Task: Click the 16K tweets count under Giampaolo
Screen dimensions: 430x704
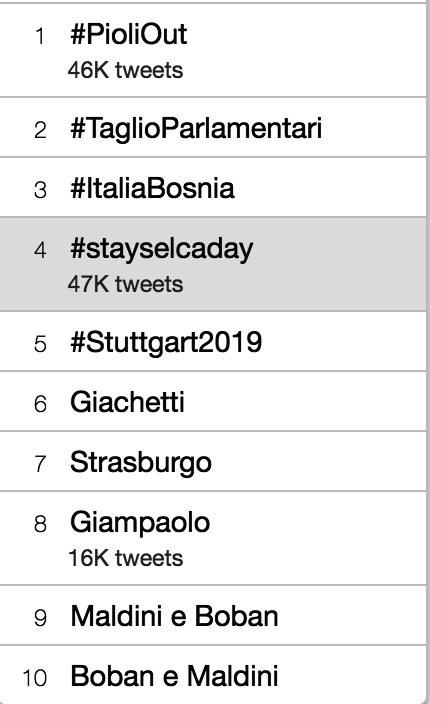Action: point(126,558)
